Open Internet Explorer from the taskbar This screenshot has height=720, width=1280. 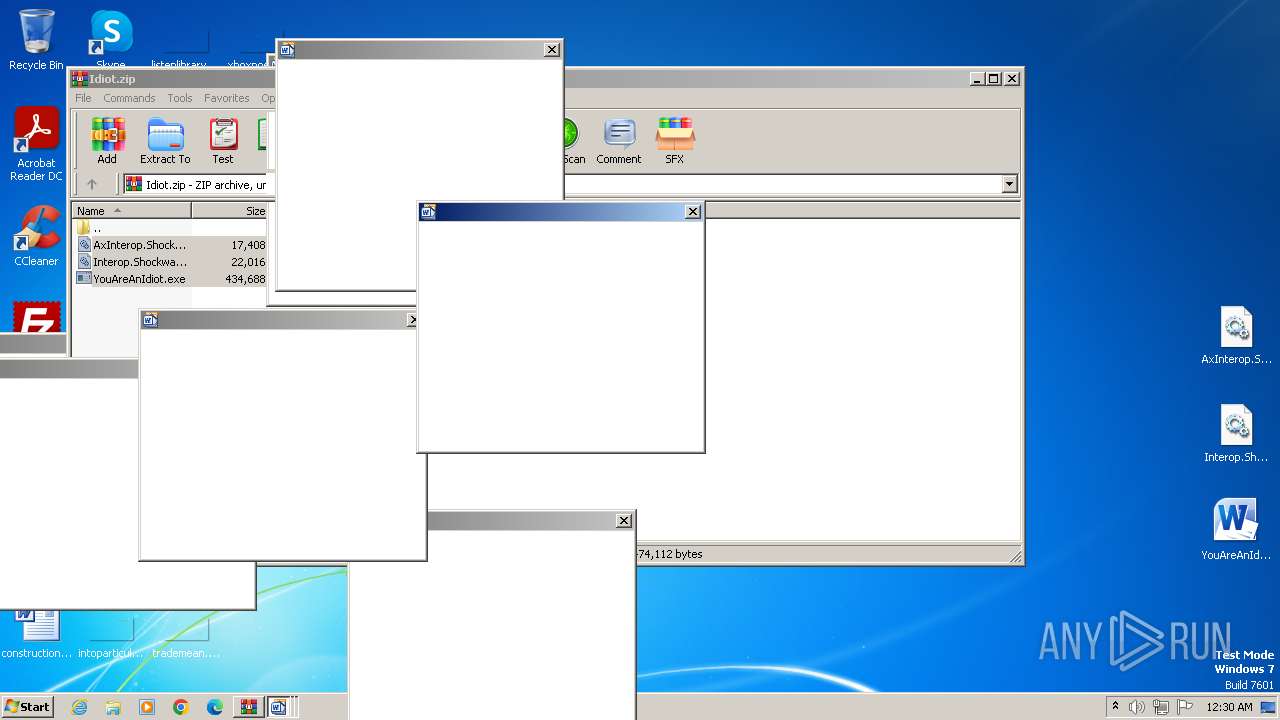tap(79, 707)
